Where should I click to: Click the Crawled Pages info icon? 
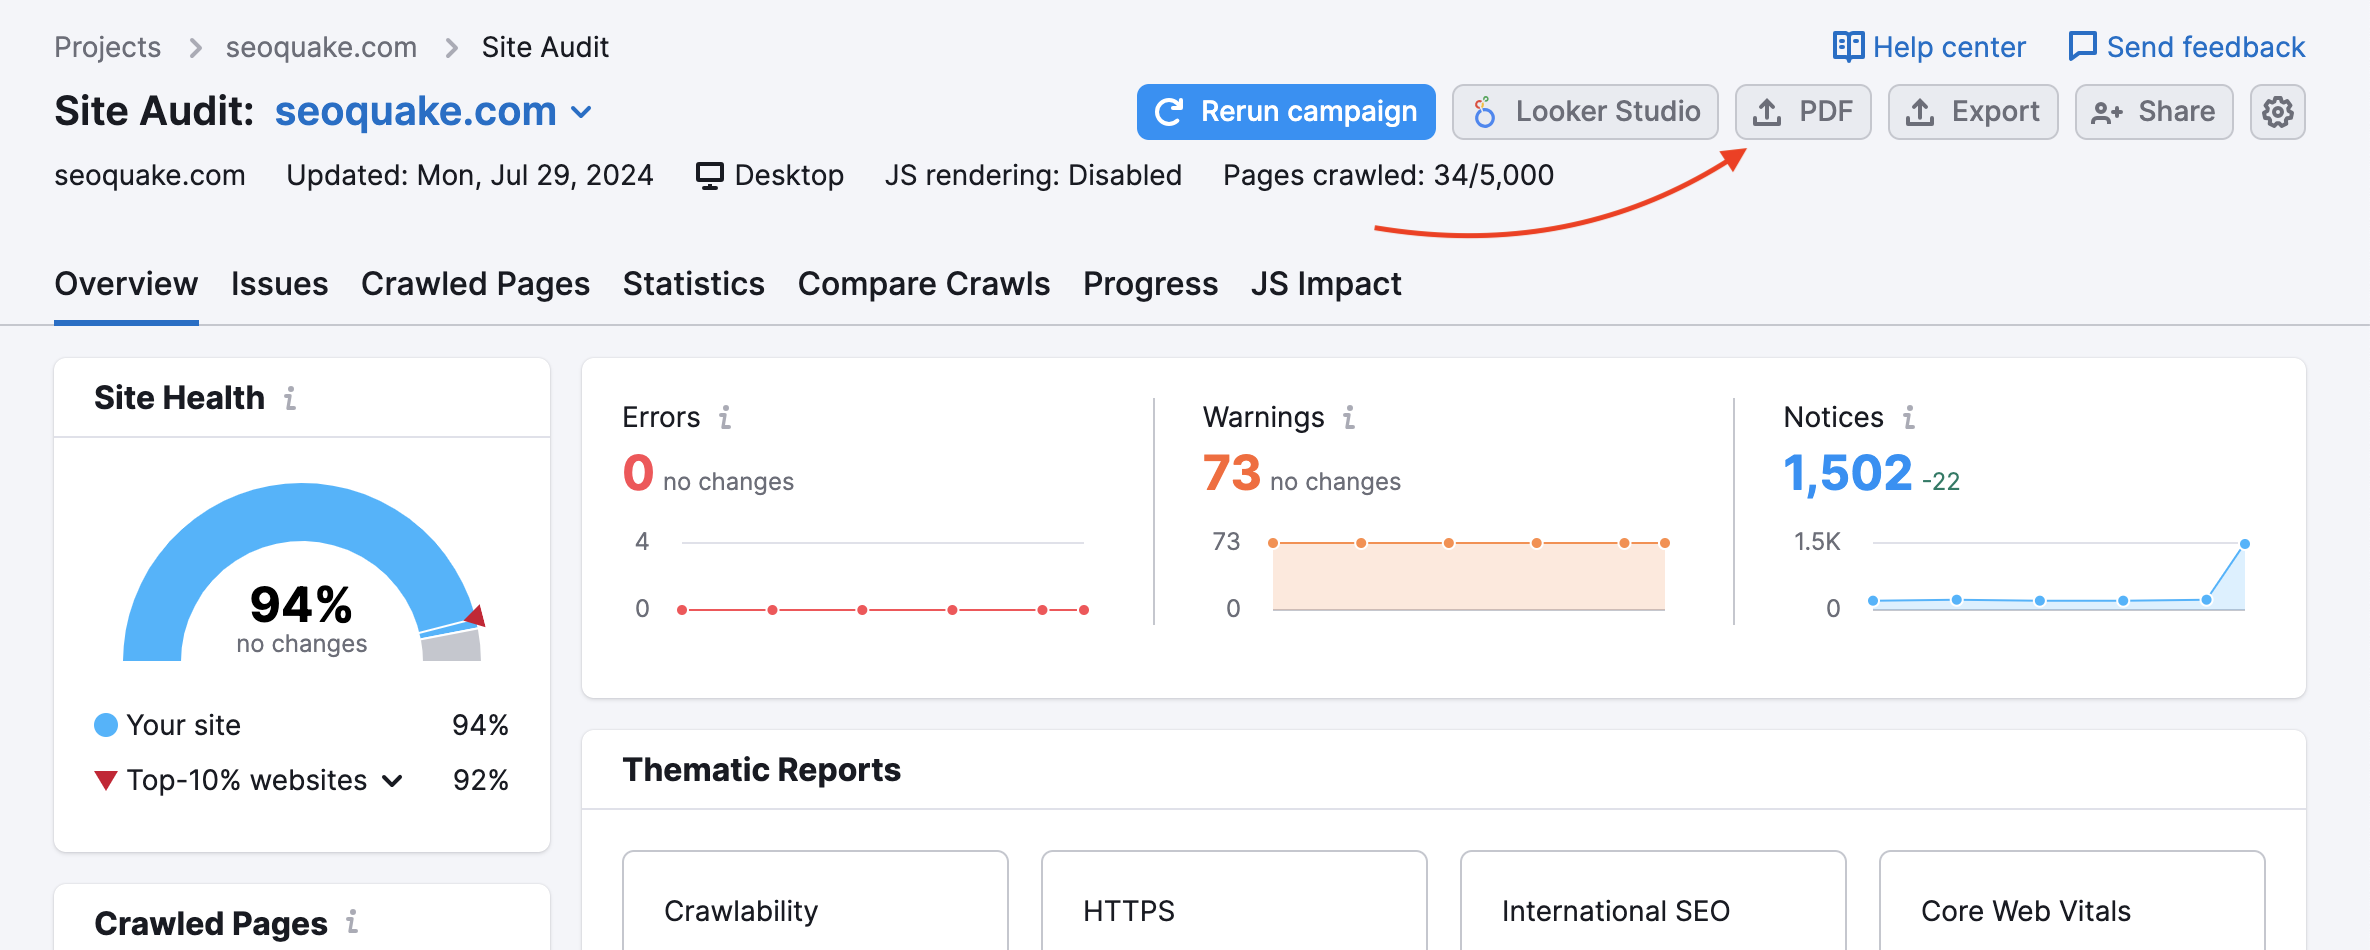(352, 924)
